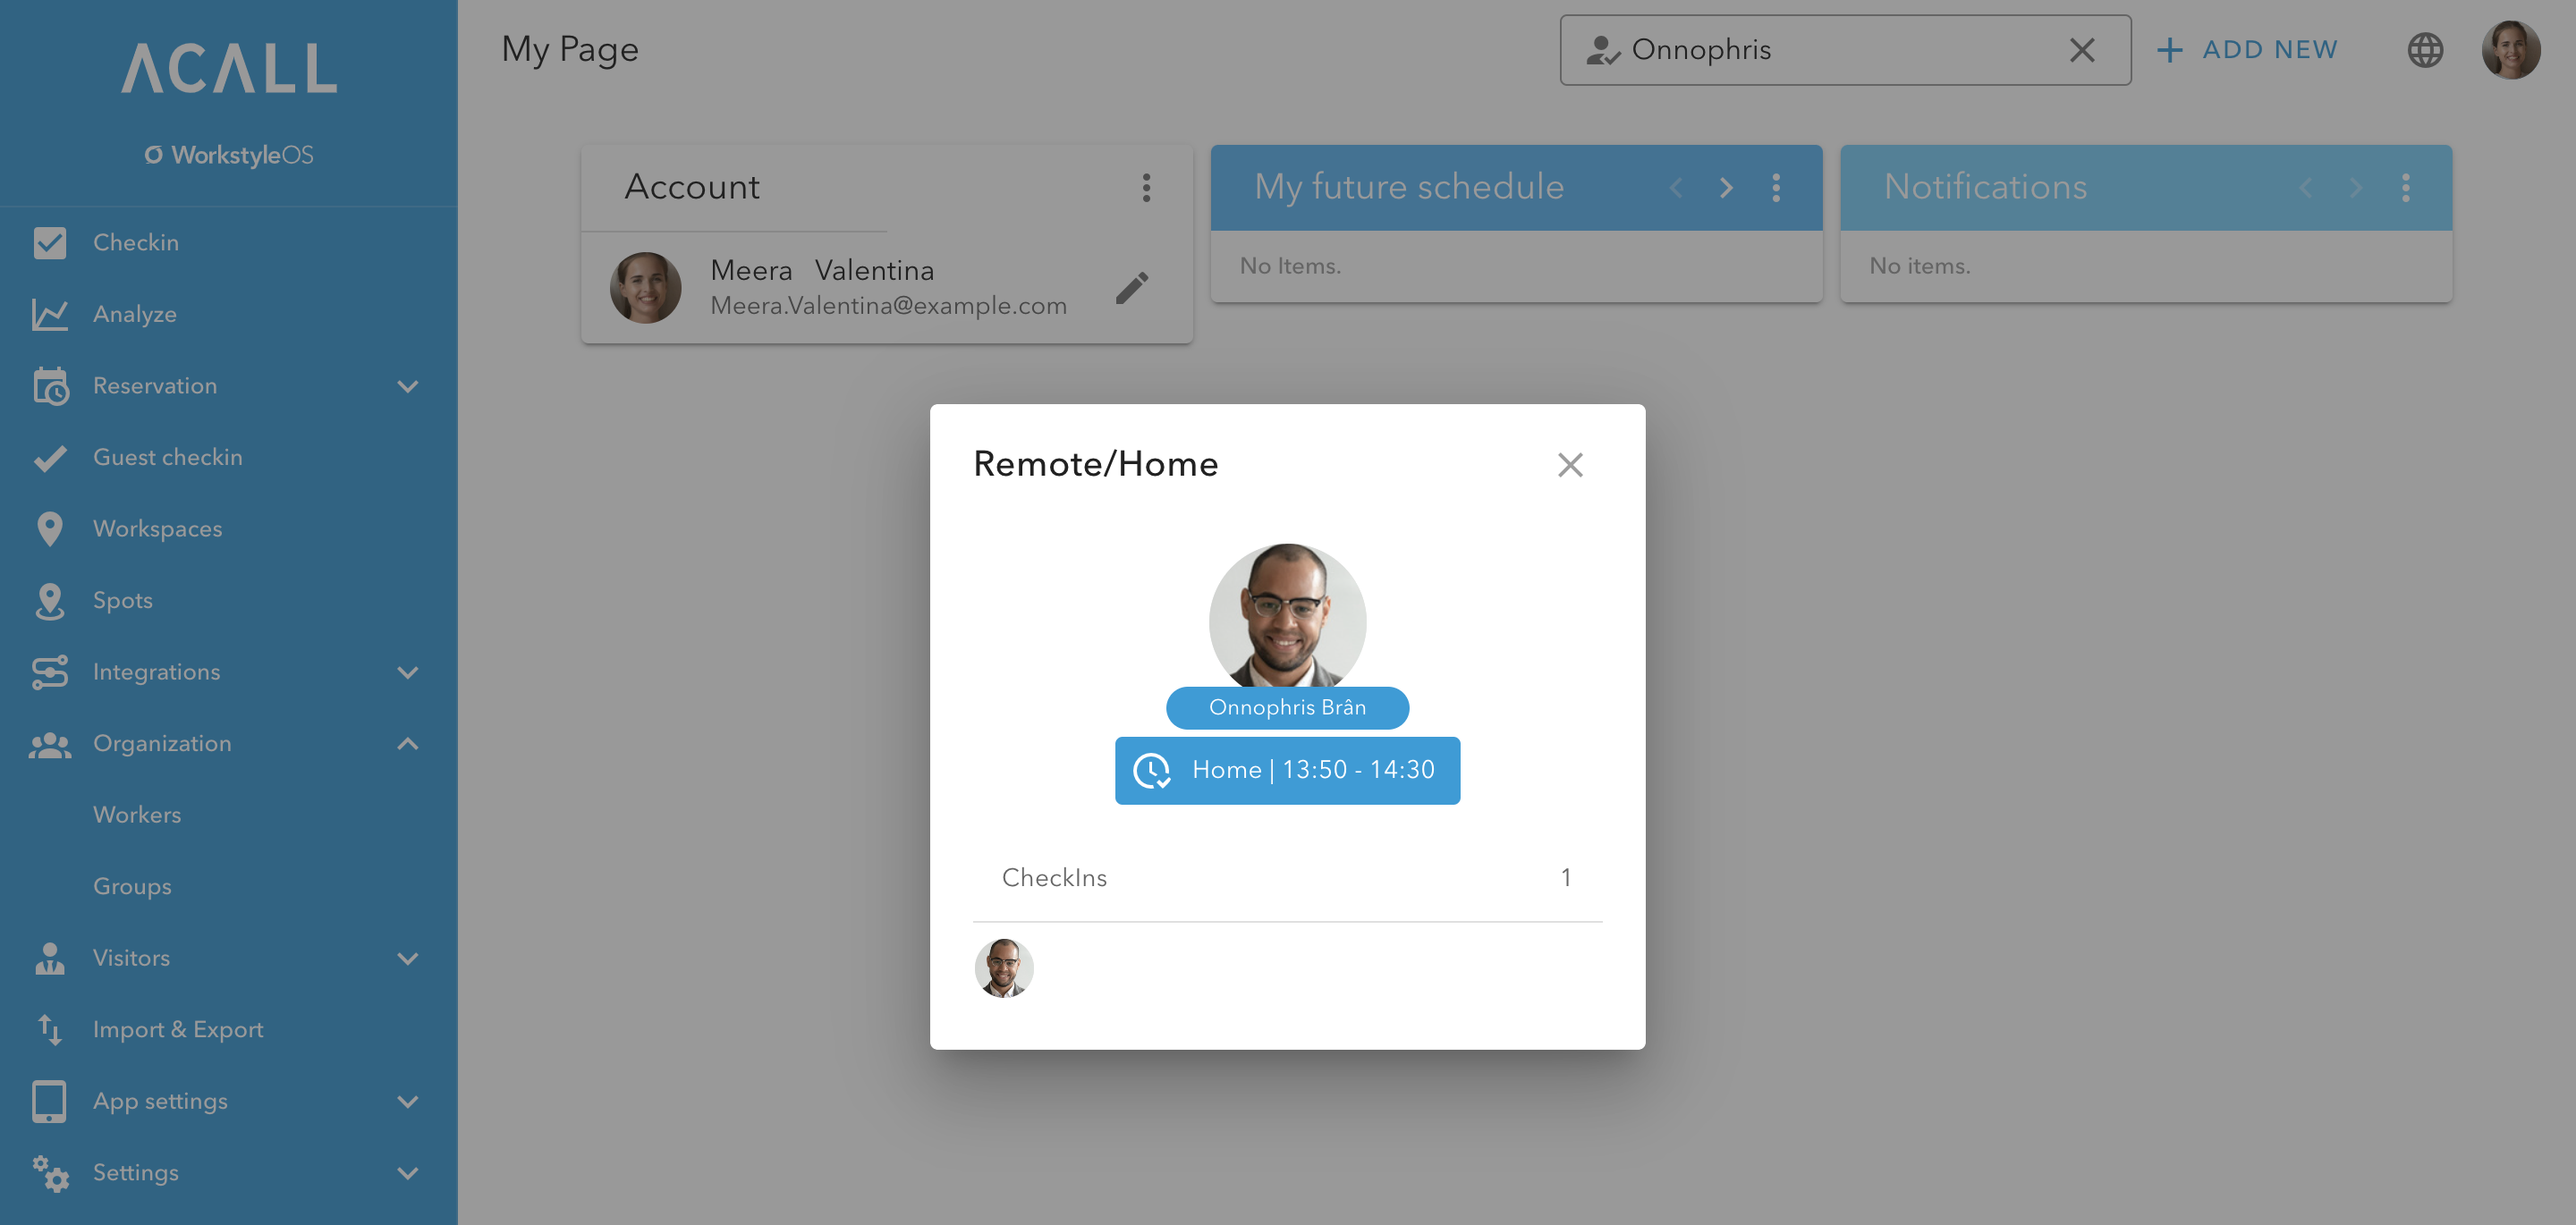Screen dimensions: 2576x1225
Task: Click the Remote/Home dialog title
Action: click(x=1095, y=464)
